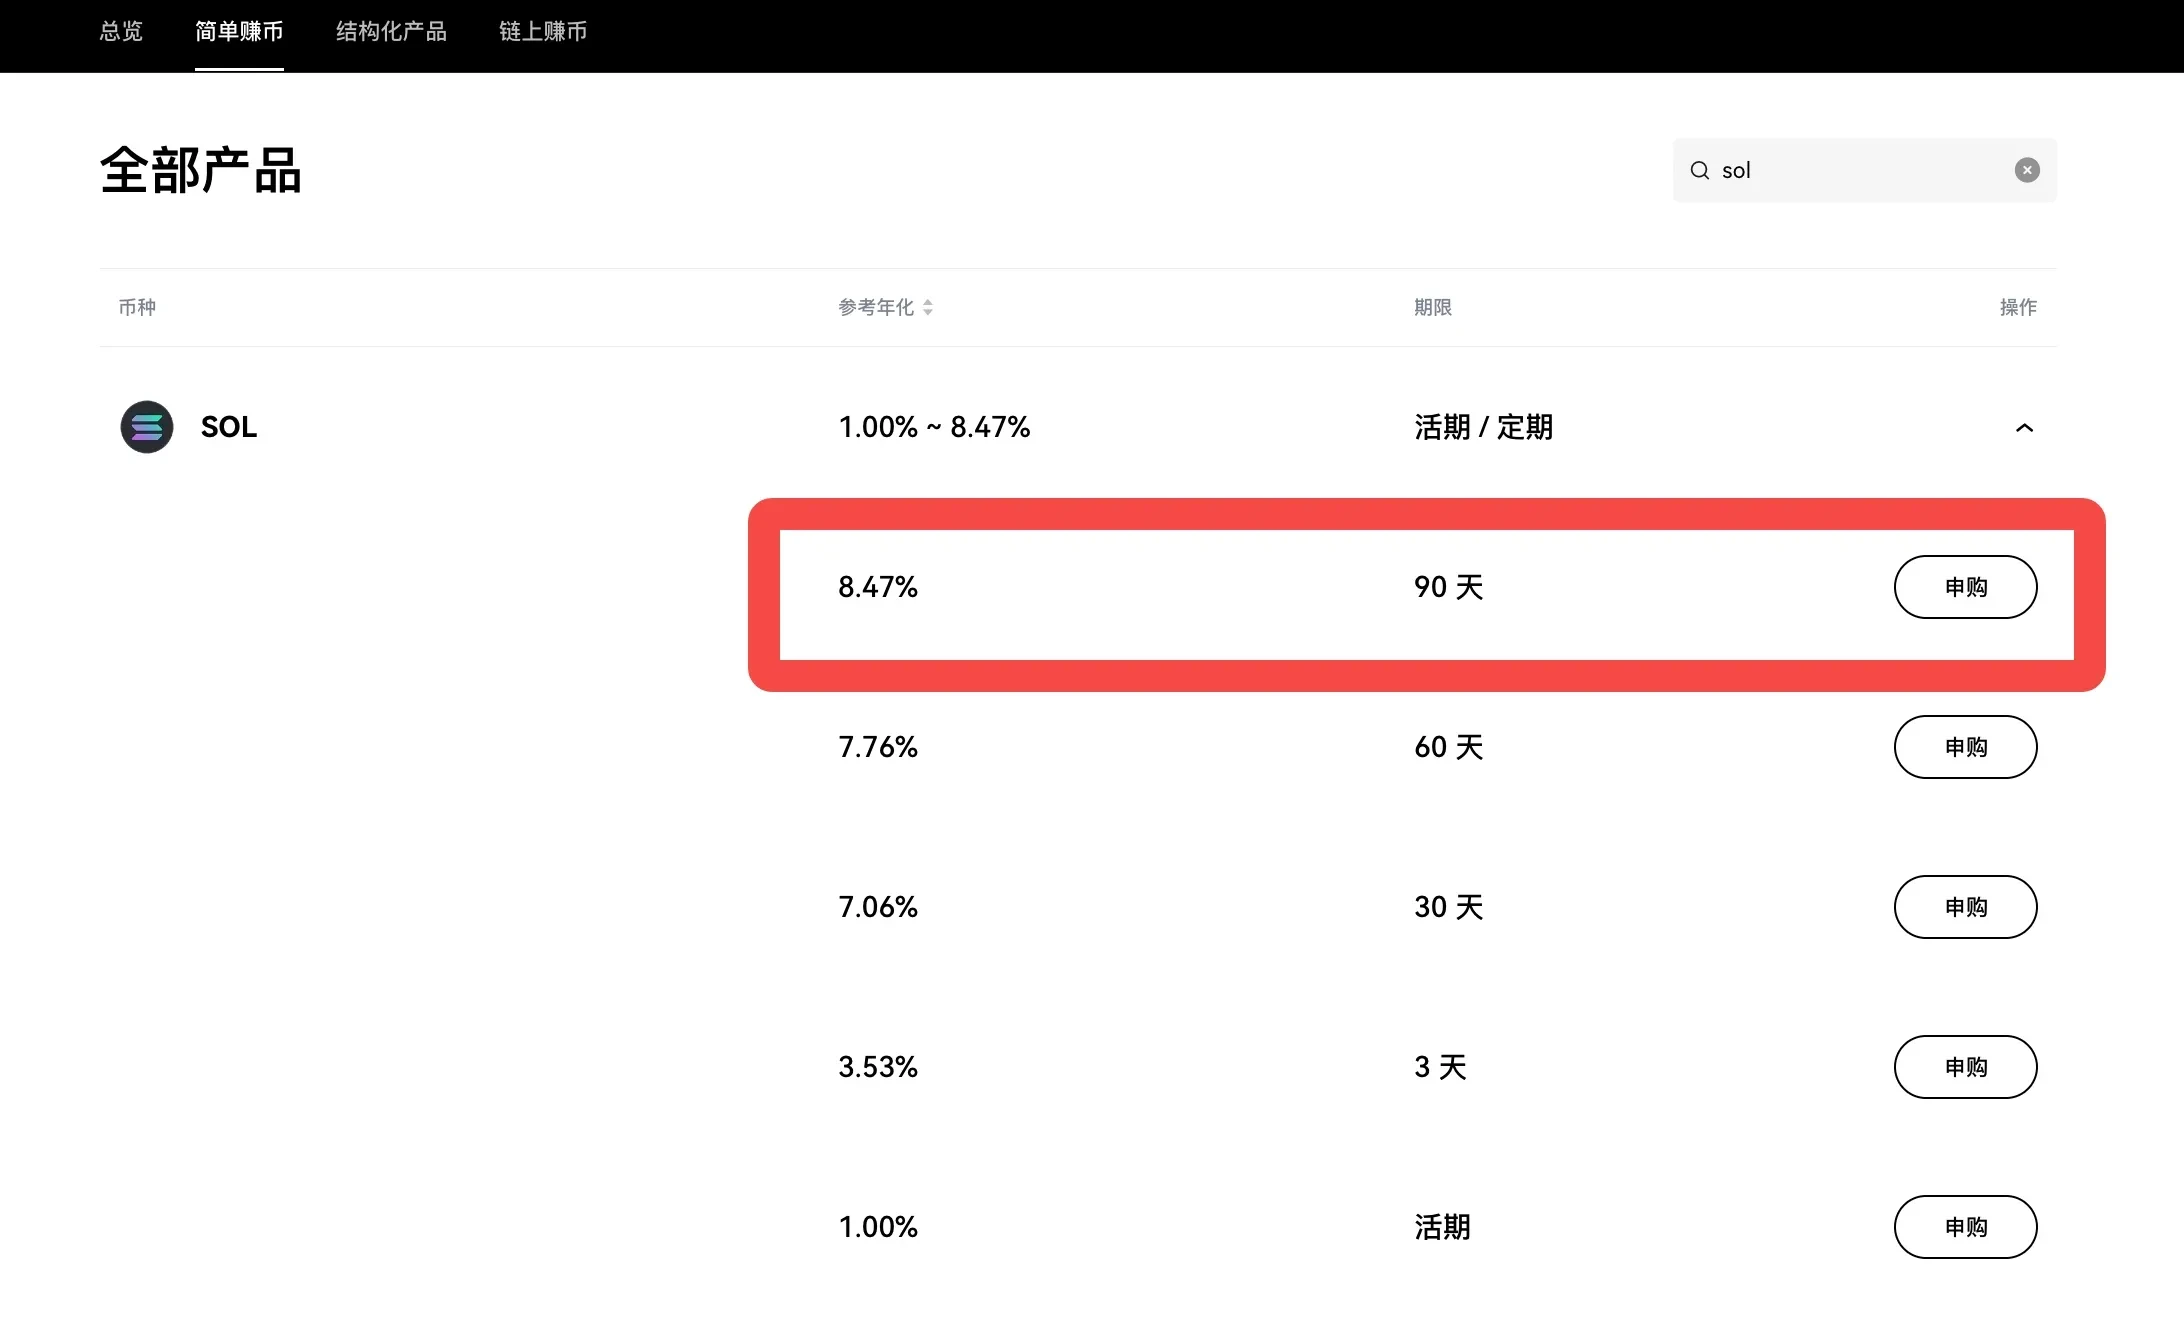
Task: Subscribe to the 3 天 product
Action: (x=1964, y=1067)
